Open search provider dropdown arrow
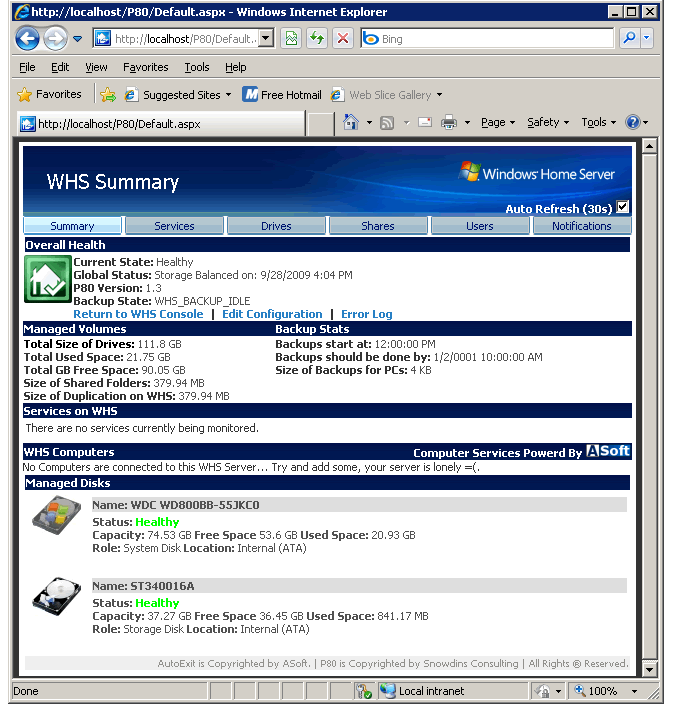The image size is (675, 710). (646, 39)
